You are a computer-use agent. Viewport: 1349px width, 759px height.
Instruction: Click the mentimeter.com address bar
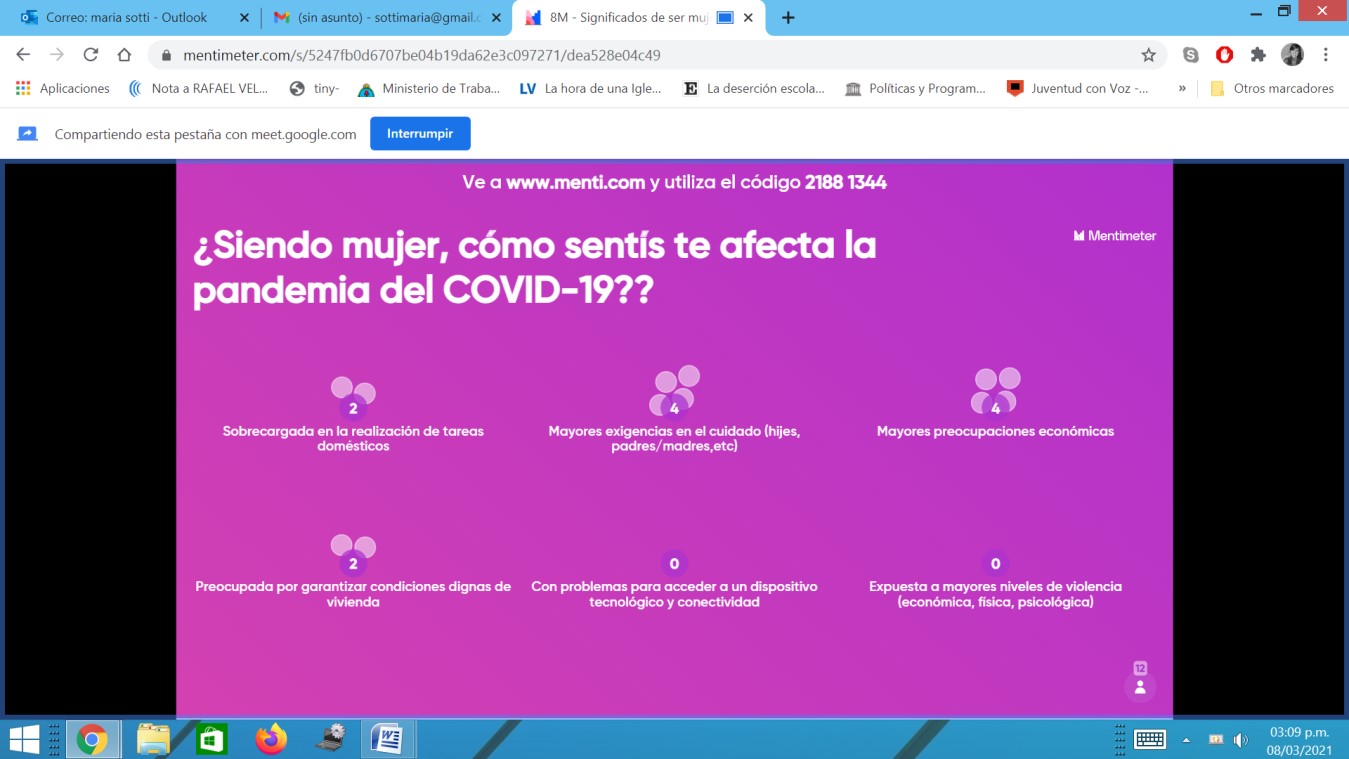(640, 55)
